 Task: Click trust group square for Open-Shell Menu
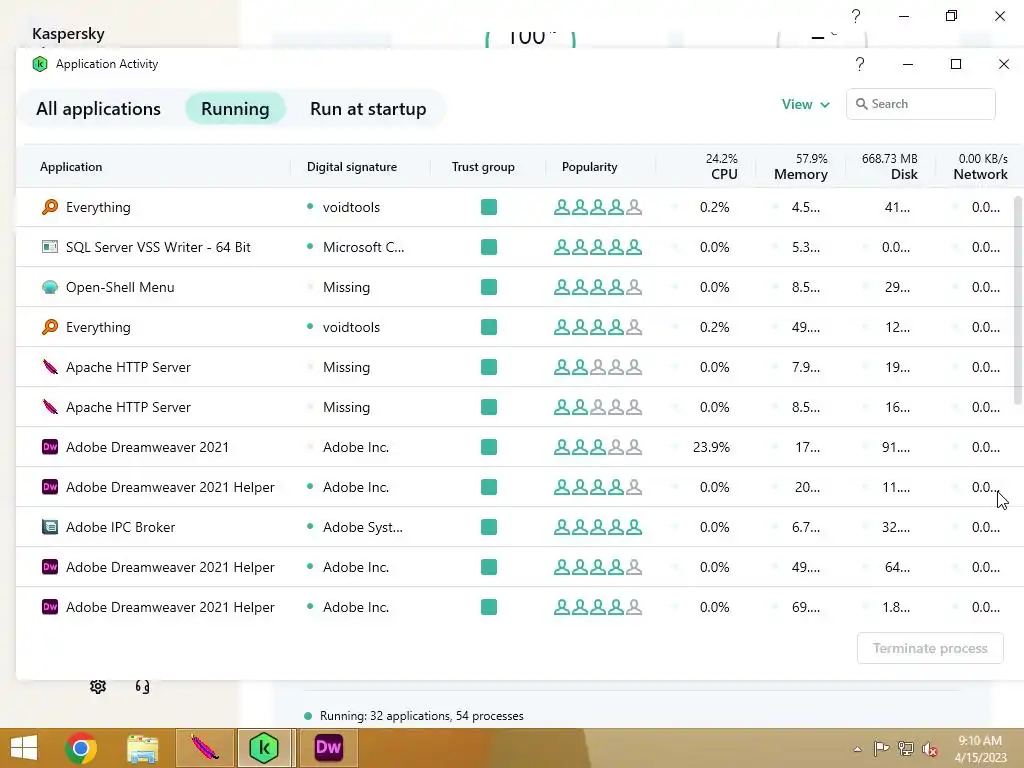tap(488, 287)
